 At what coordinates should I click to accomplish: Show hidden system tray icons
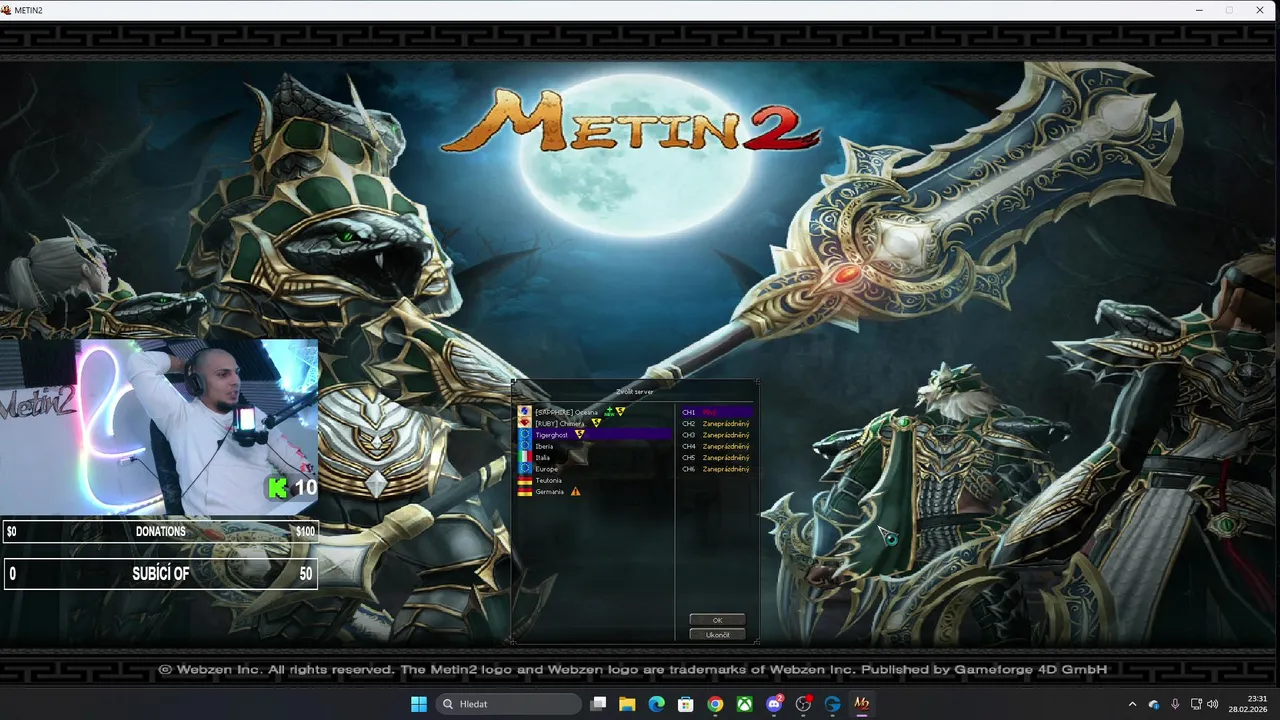pos(1132,704)
